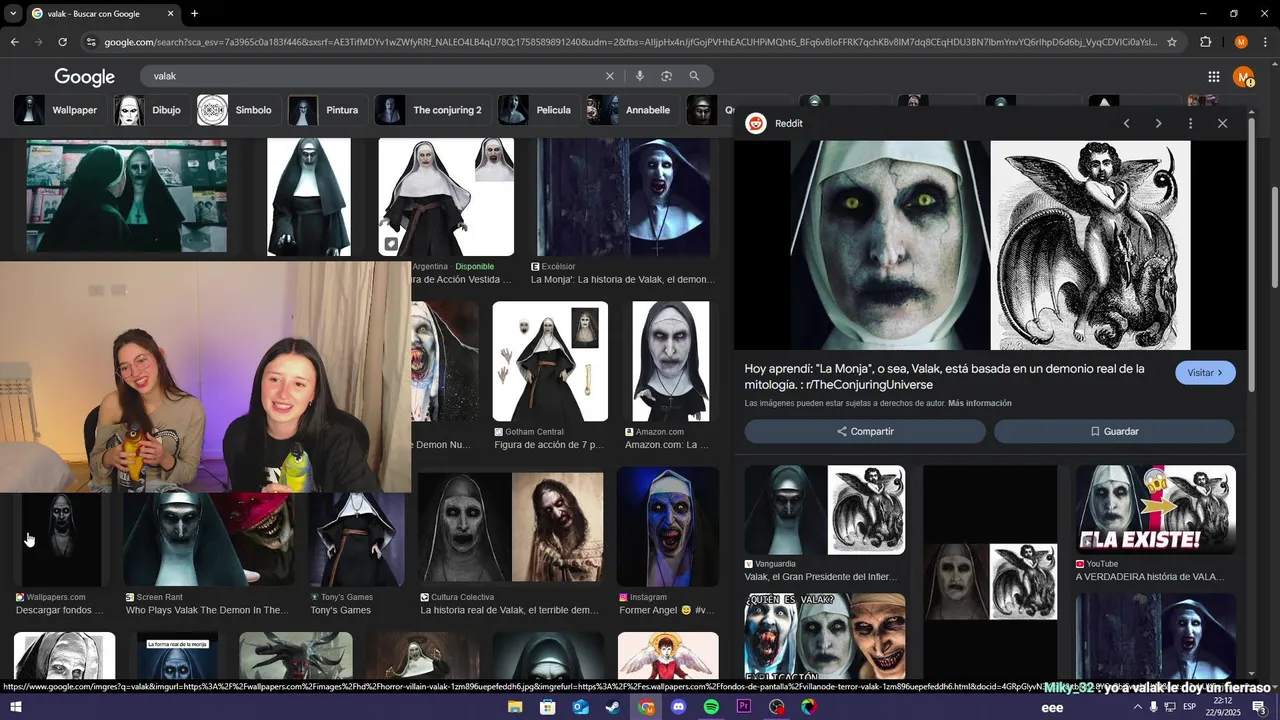Open the Google apps grid

pyautogui.click(x=1213, y=77)
